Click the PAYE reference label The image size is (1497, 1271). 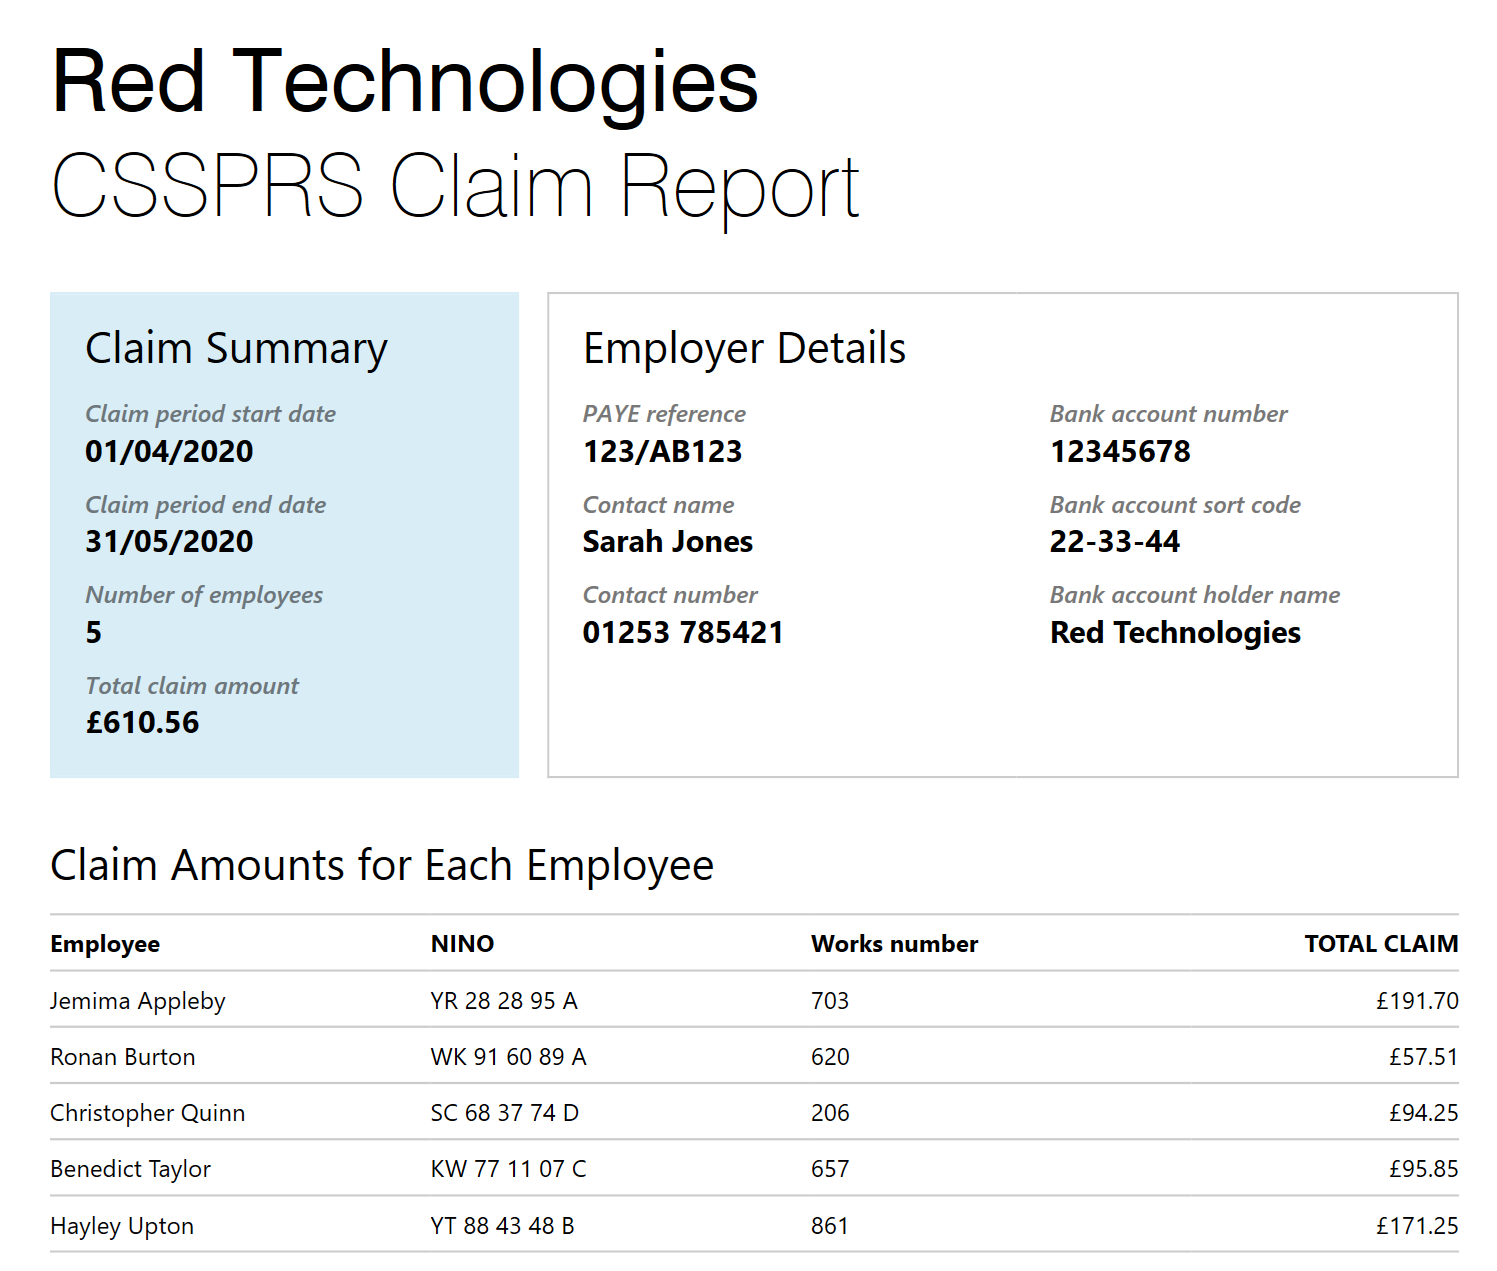point(664,414)
